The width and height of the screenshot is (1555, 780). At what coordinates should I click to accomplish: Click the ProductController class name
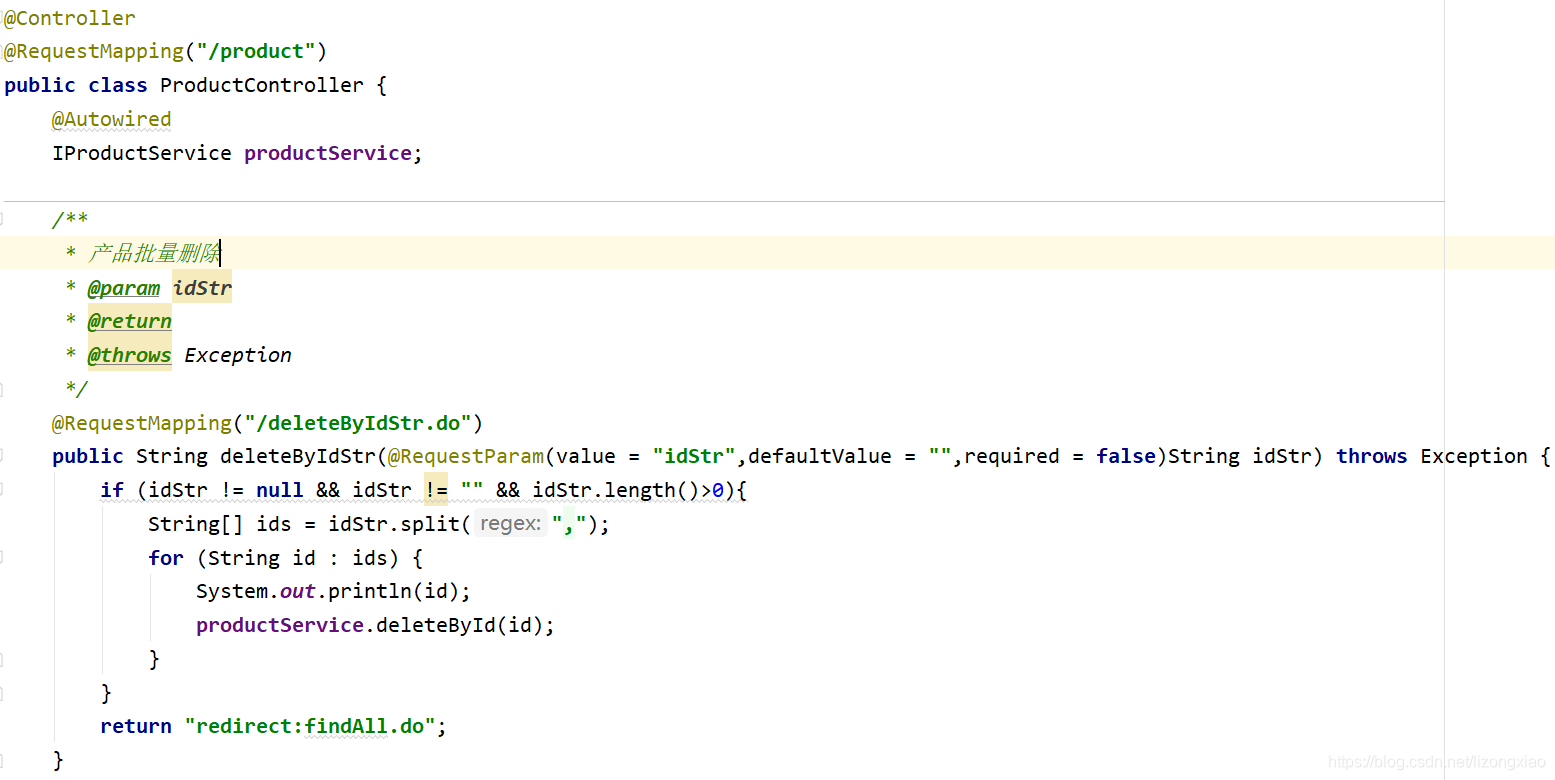262,85
